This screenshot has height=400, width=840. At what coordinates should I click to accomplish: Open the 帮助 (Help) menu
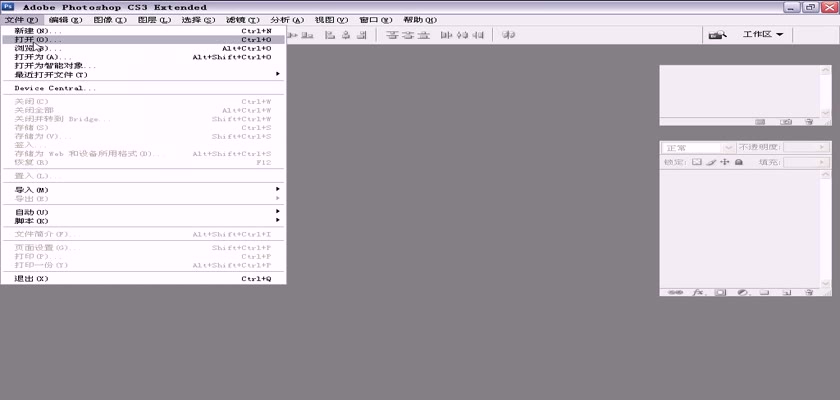click(x=419, y=20)
